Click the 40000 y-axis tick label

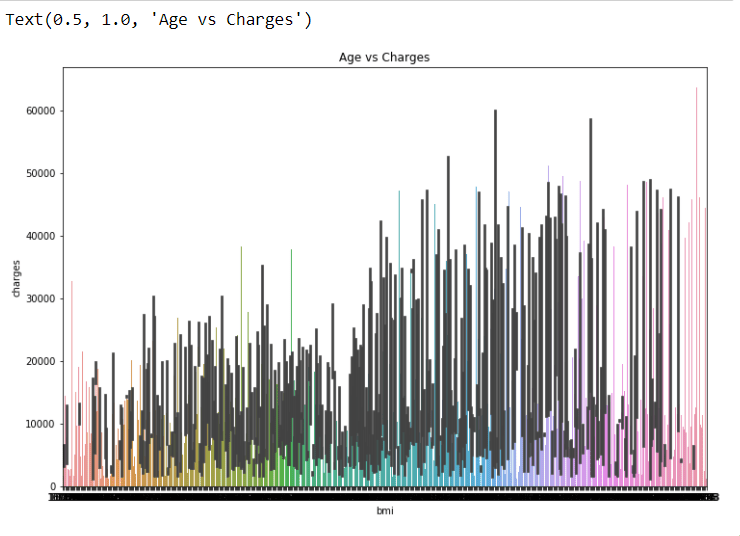[x=39, y=236]
